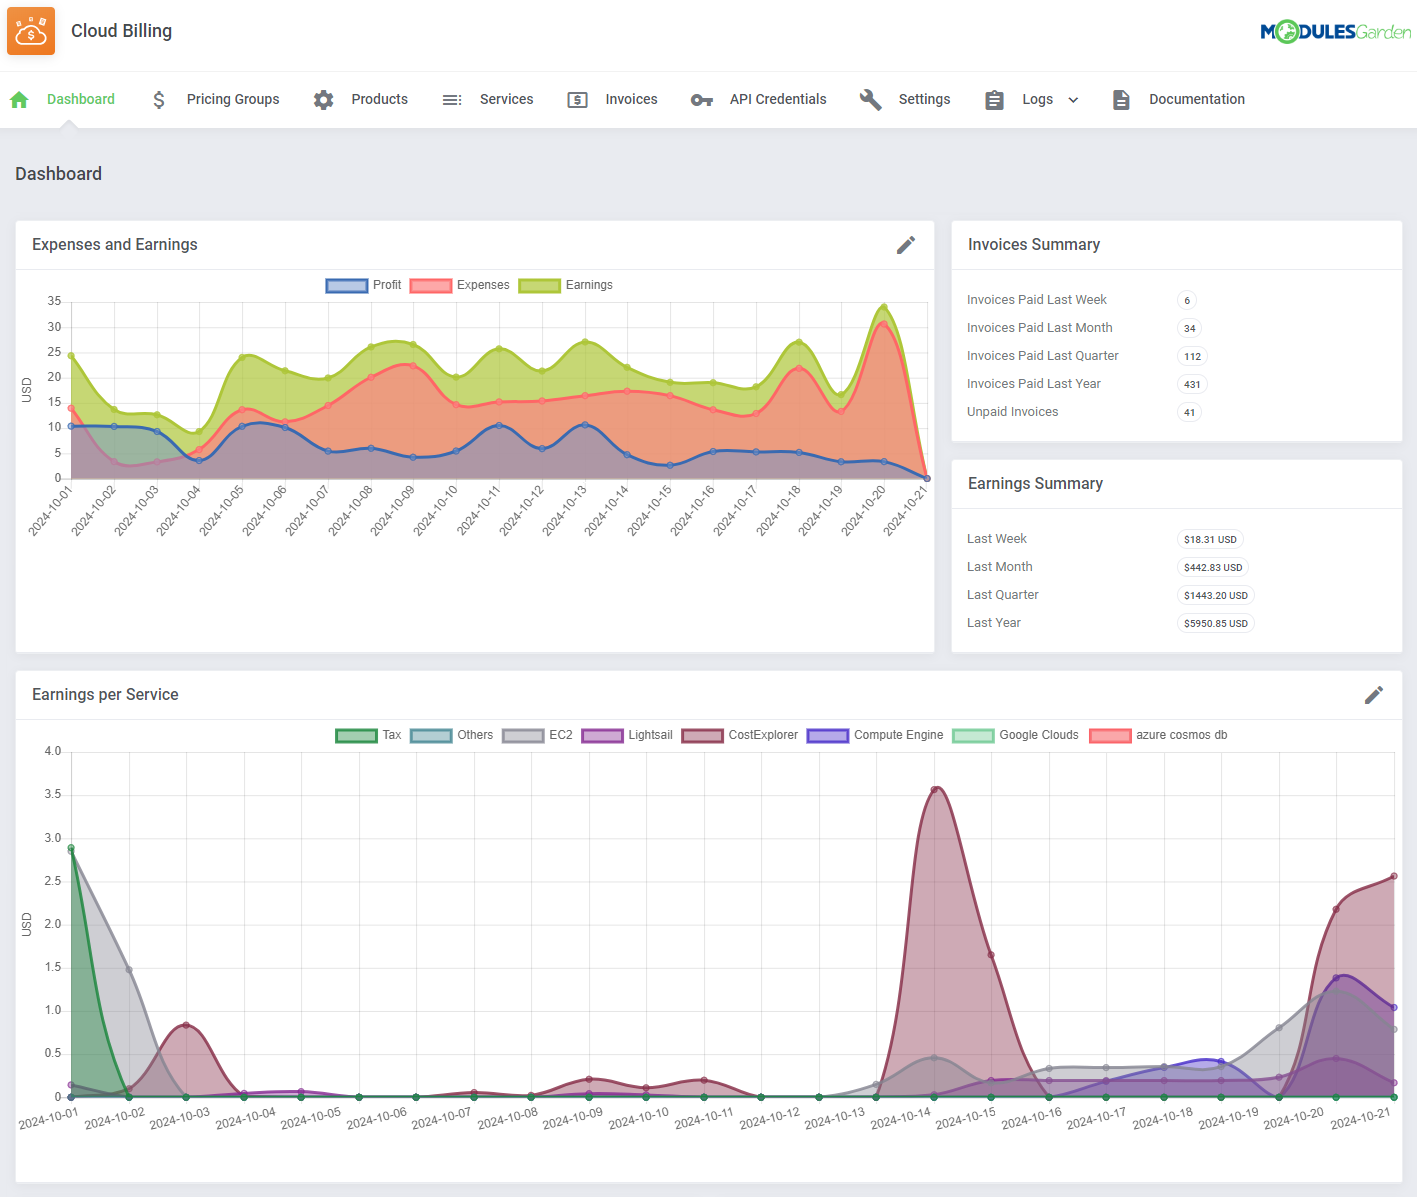Click the Invoices Paid Last Month count 34
The height and width of the screenshot is (1197, 1417).
tap(1190, 328)
